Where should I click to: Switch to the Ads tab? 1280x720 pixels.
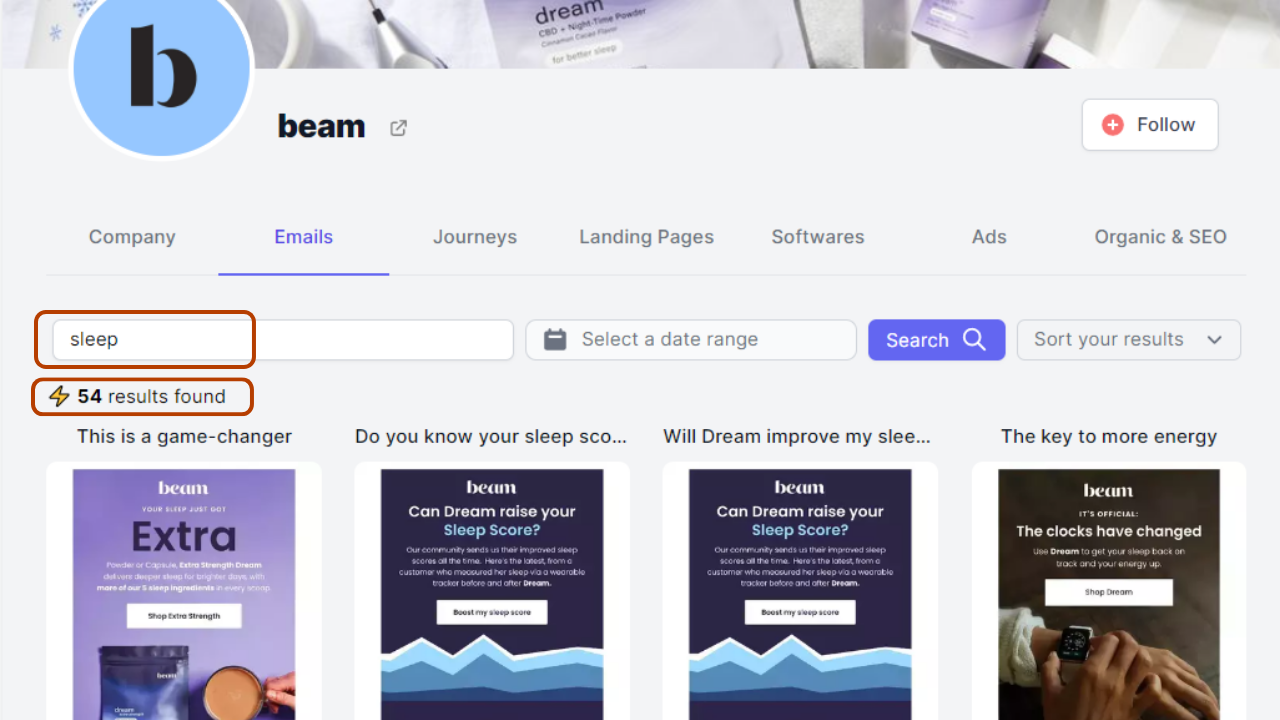point(989,237)
